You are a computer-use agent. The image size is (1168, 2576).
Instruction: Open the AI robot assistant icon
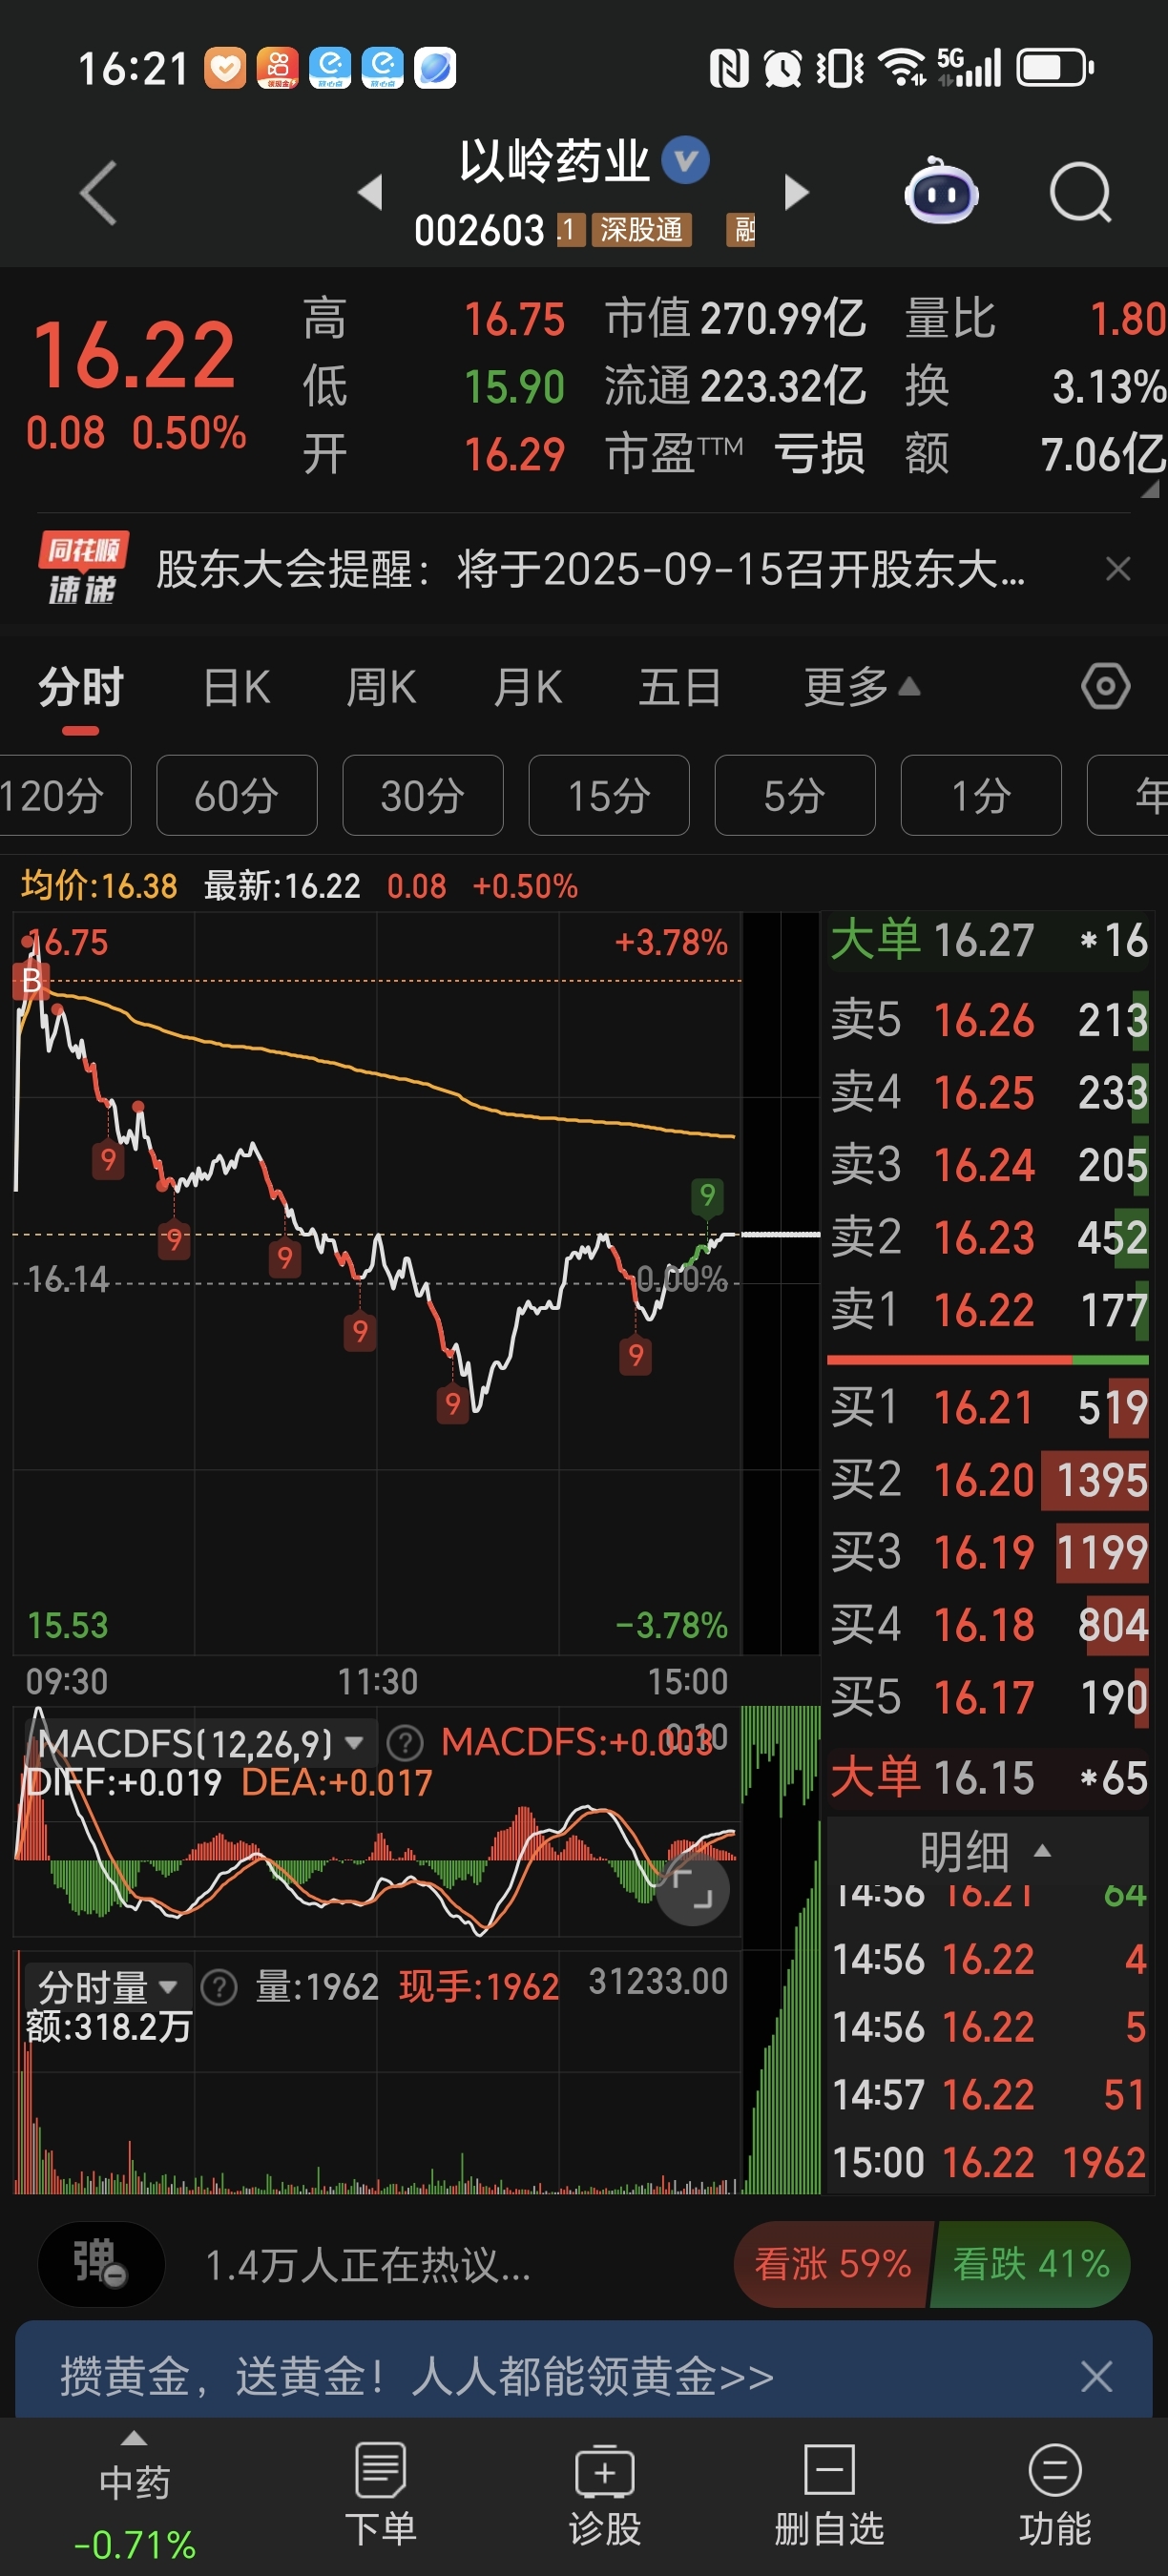coord(940,192)
